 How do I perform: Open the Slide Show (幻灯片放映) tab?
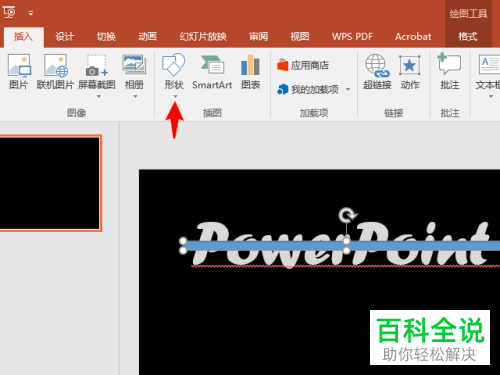tap(203, 36)
